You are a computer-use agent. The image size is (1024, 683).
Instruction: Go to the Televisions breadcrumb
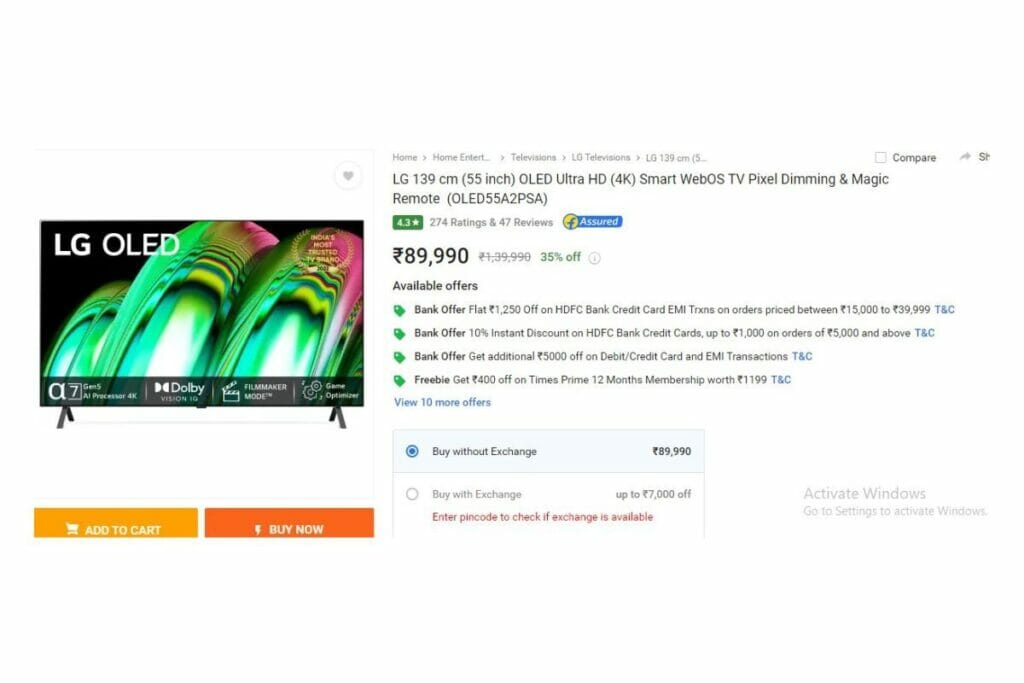point(533,157)
